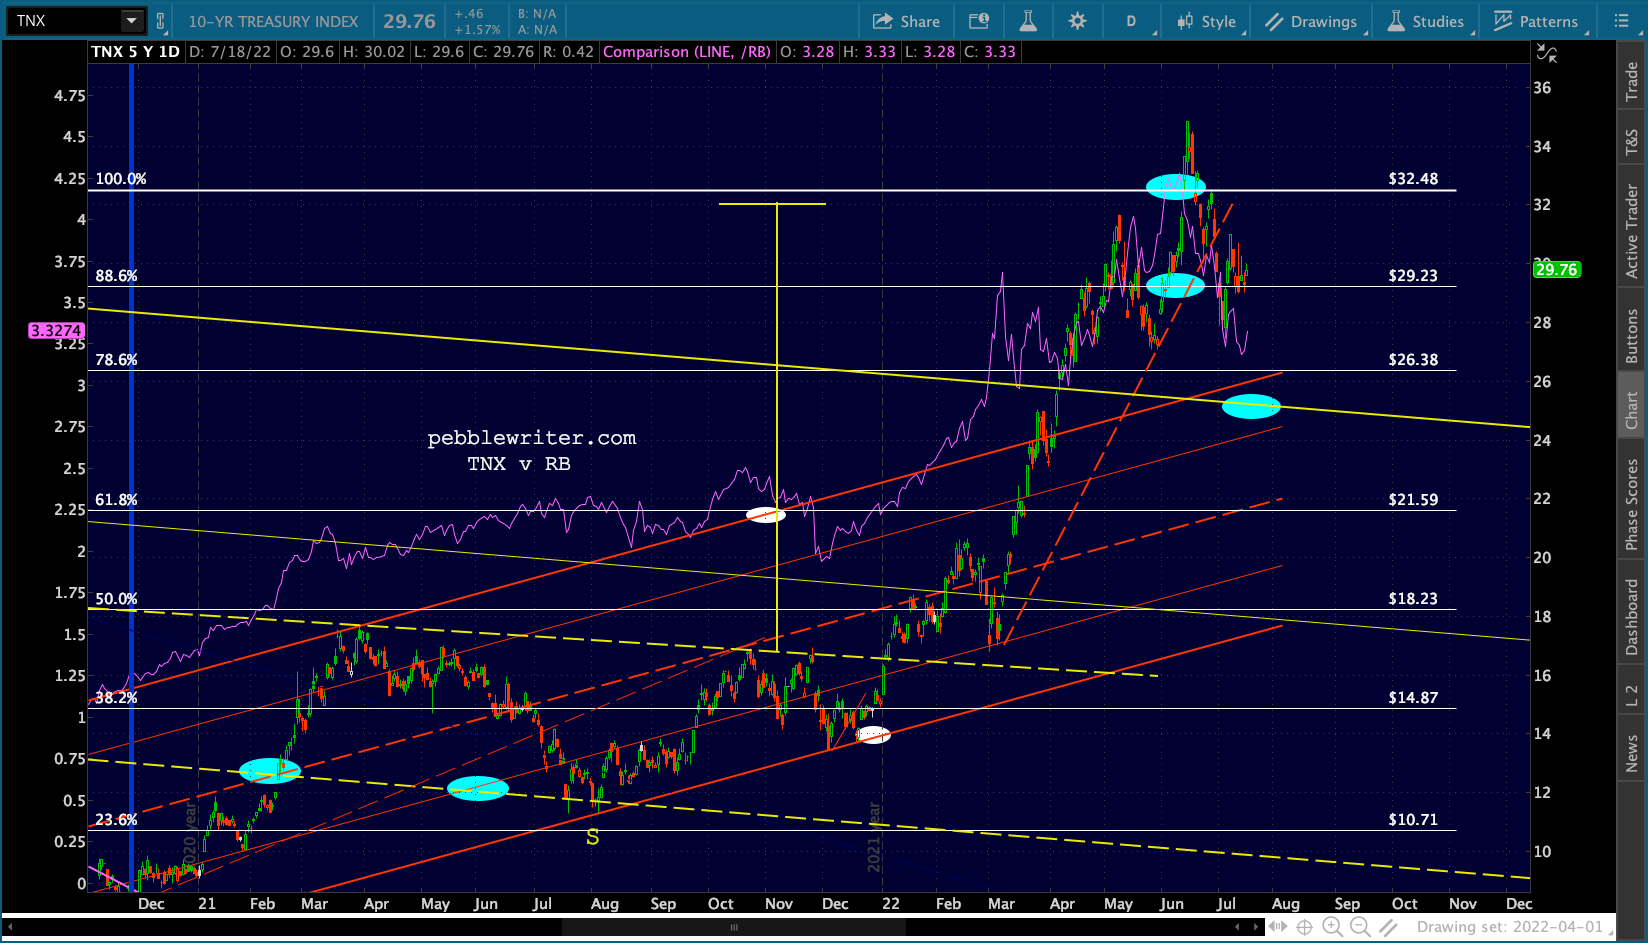Click the zoom in magnifier icon
This screenshot has width=1648, height=943.
[1333, 927]
